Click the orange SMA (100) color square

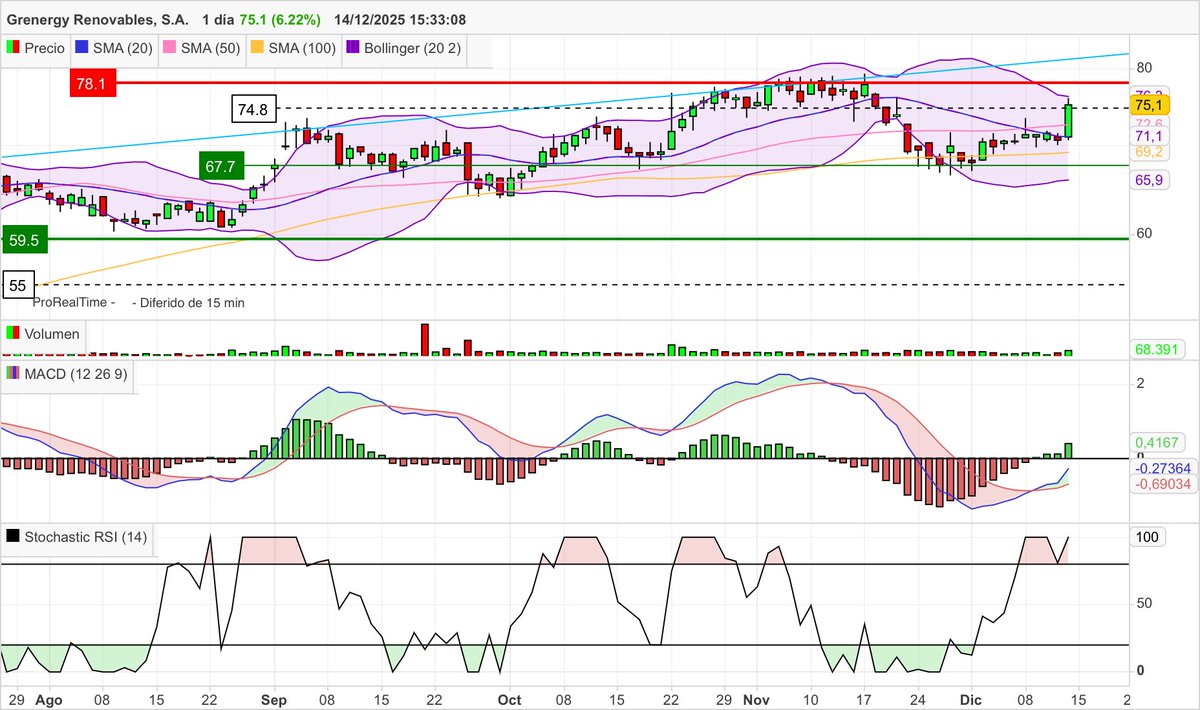tap(256, 48)
